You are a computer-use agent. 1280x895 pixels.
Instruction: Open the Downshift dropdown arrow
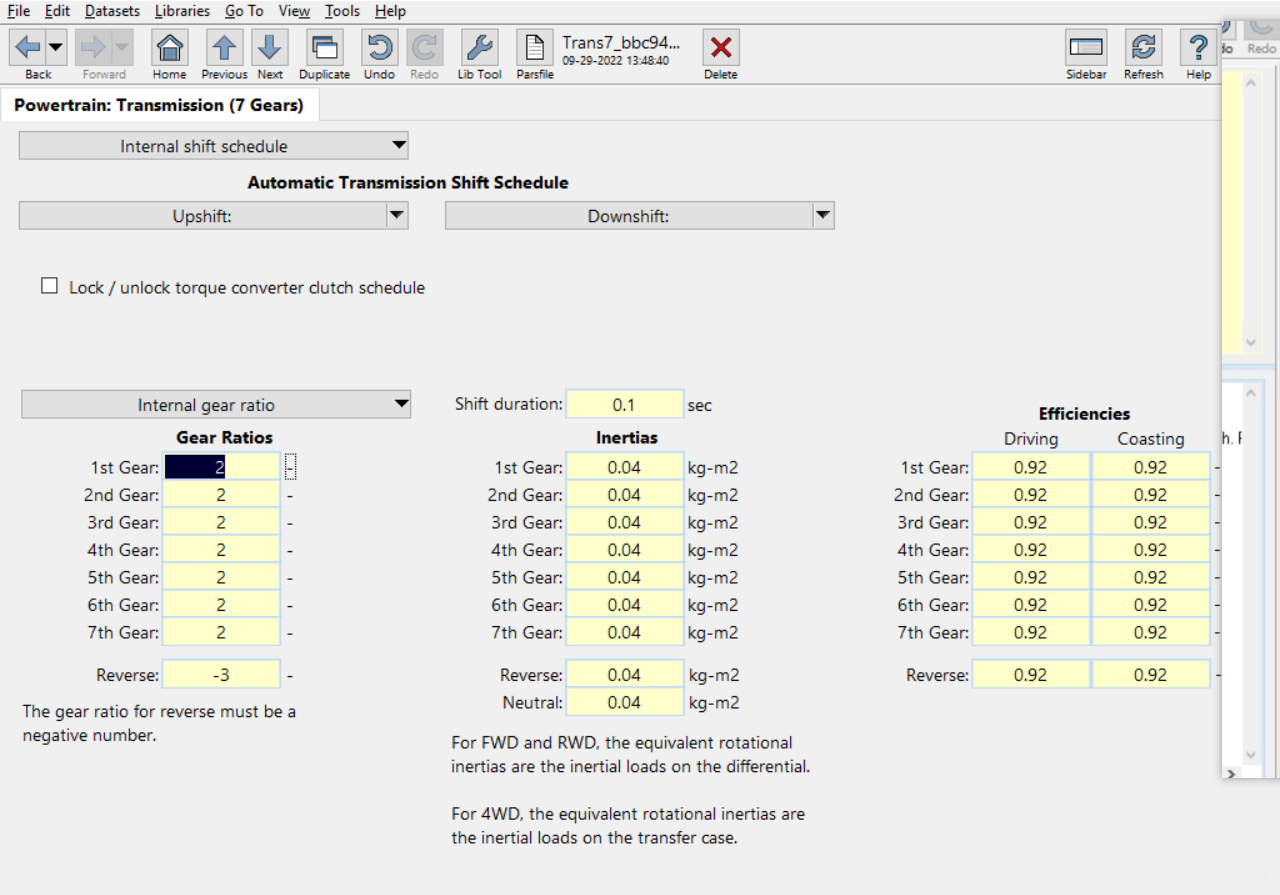[x=822, y=215]
